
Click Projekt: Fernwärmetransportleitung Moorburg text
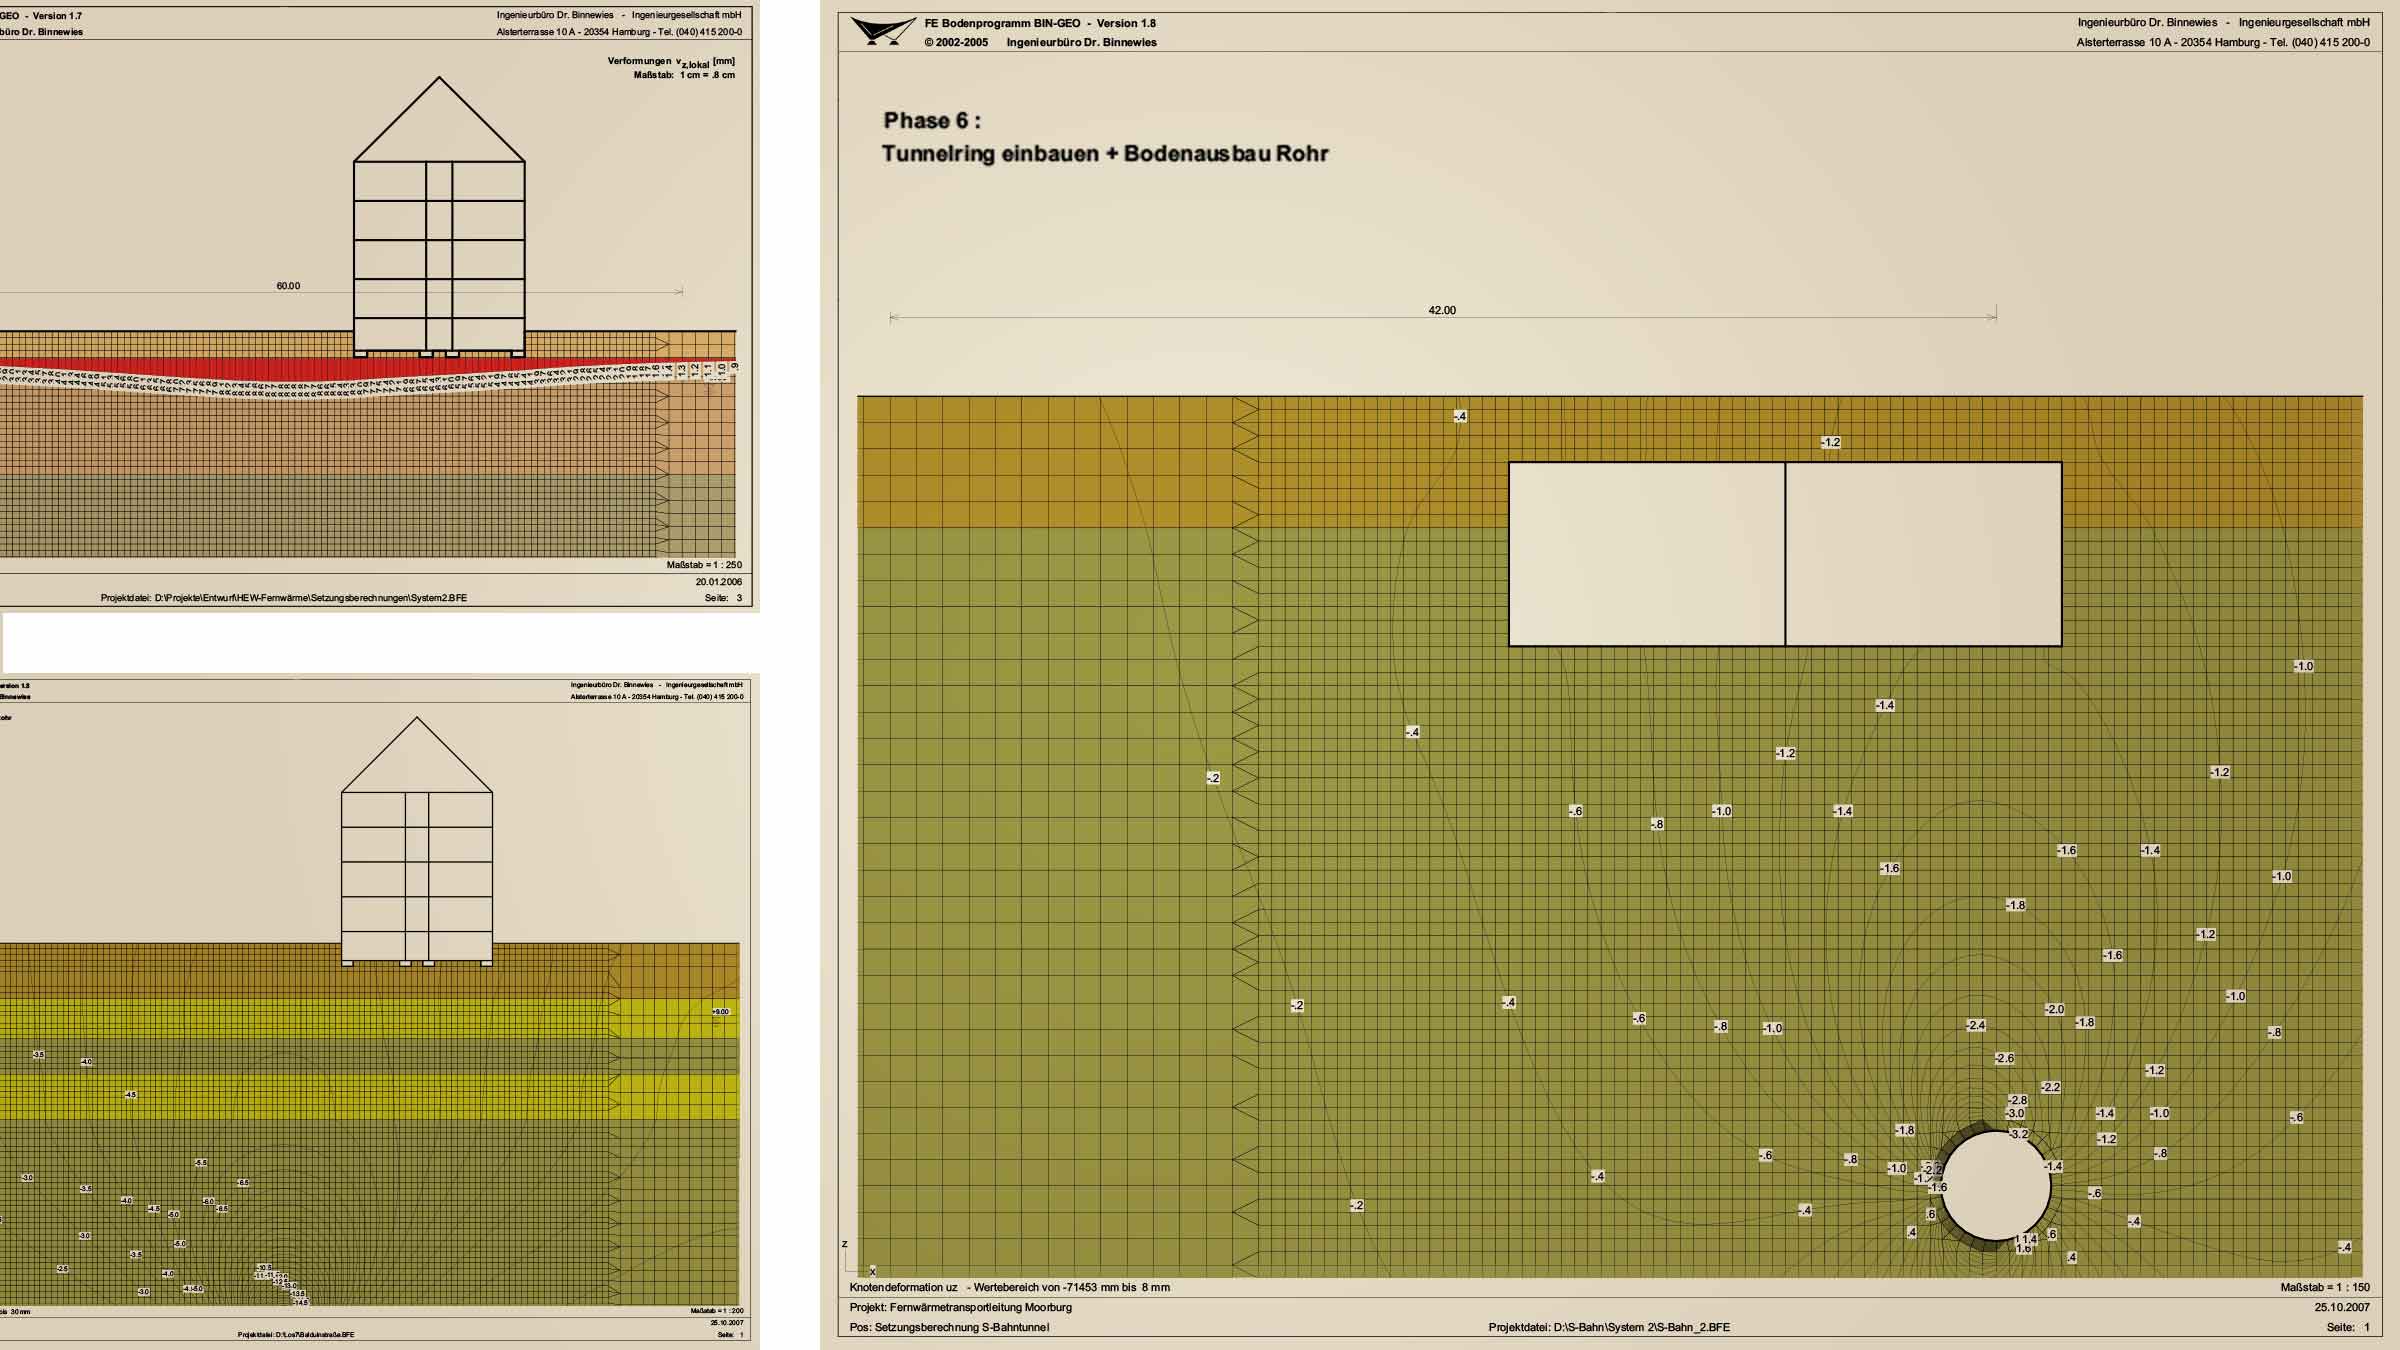click(x=961, y=1307)
